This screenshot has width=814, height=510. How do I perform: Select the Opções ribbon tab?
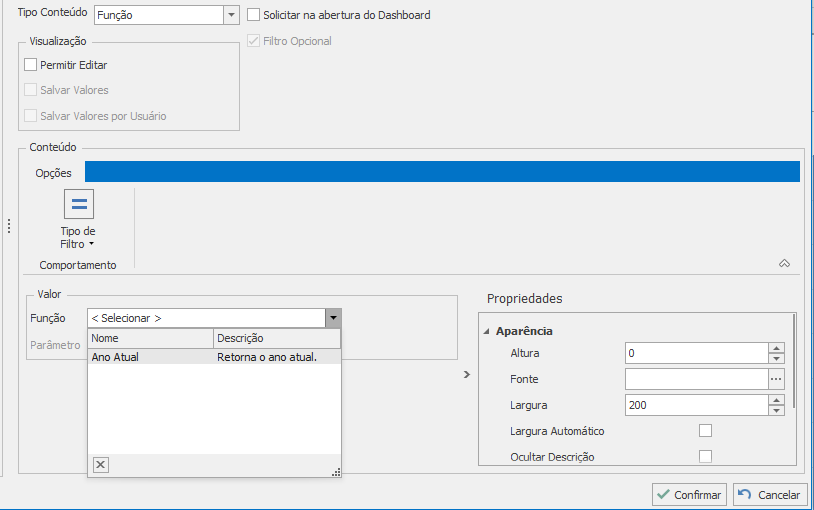click(53, 173)
